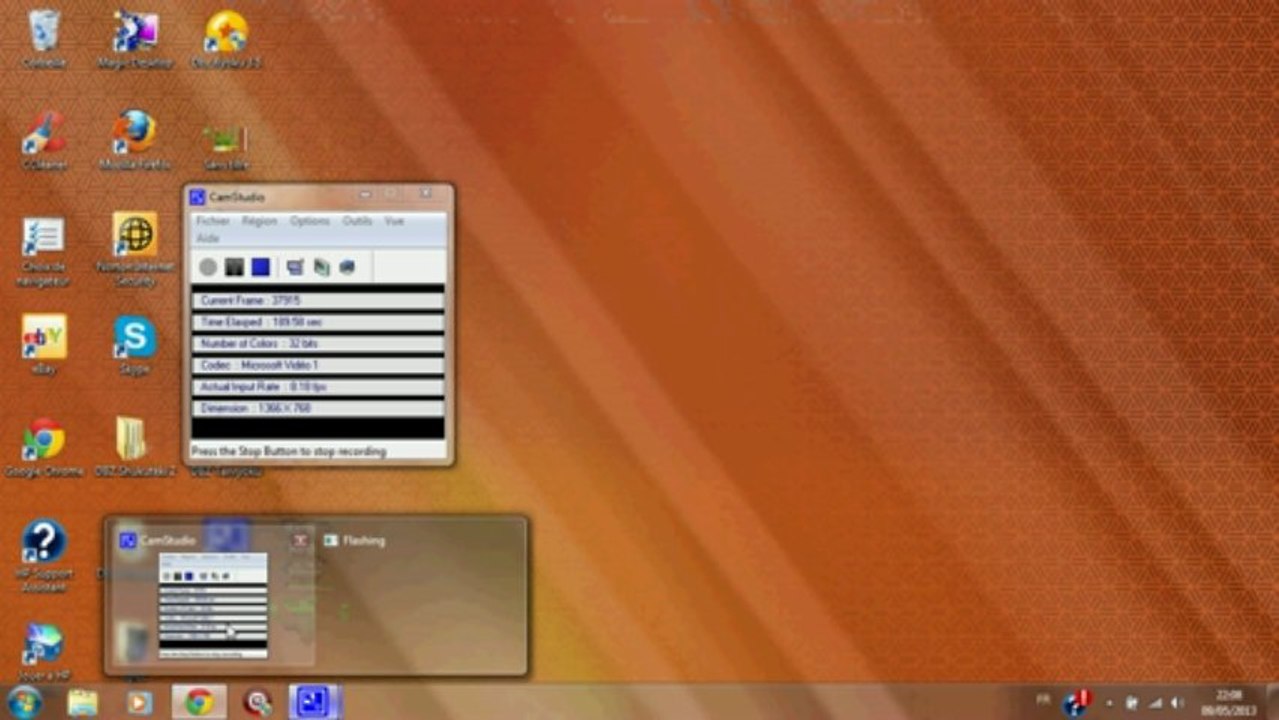Click the star ball desktop icon

click(x=226, y=39)
